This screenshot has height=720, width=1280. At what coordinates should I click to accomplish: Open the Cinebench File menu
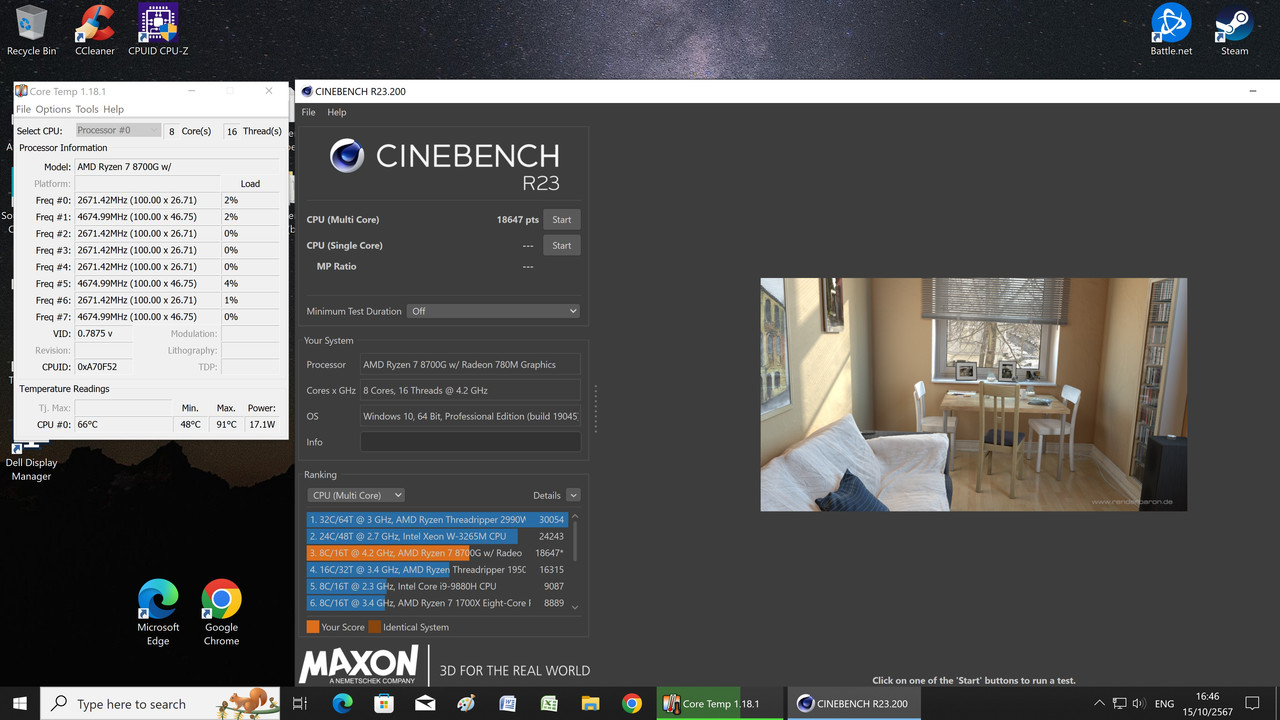(308, 112)
